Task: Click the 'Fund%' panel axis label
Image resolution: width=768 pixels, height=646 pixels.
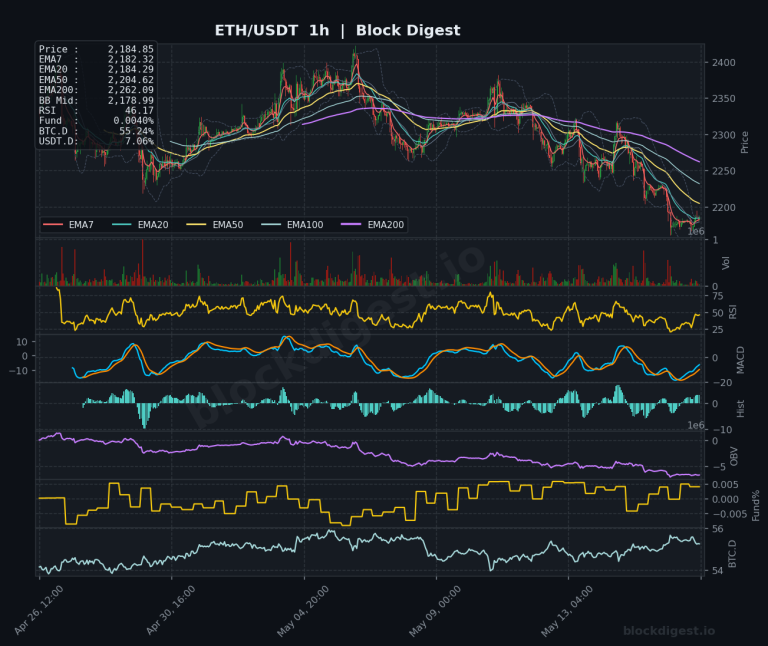Action: pos(756,505)
